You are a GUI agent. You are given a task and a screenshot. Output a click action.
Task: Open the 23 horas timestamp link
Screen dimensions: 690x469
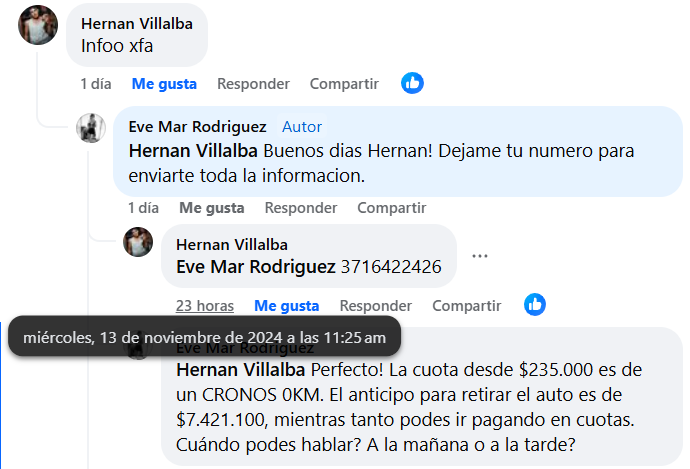pyautogui.click(x=205, y=306)
